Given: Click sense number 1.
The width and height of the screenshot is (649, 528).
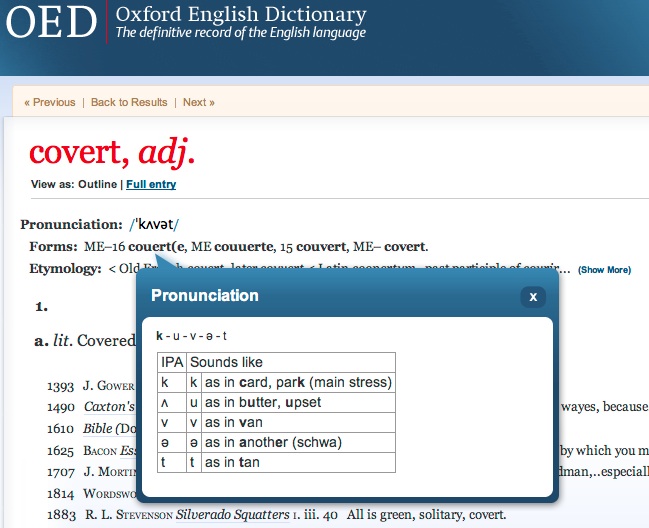Looking at the screenshot, I should coord(41,307).
